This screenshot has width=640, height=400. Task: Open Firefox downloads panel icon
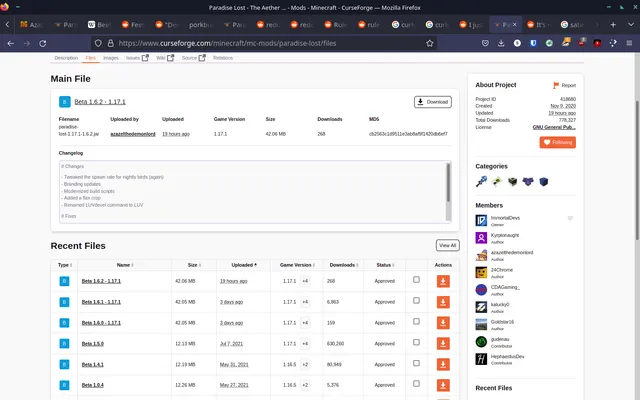[x=501, y=43]
